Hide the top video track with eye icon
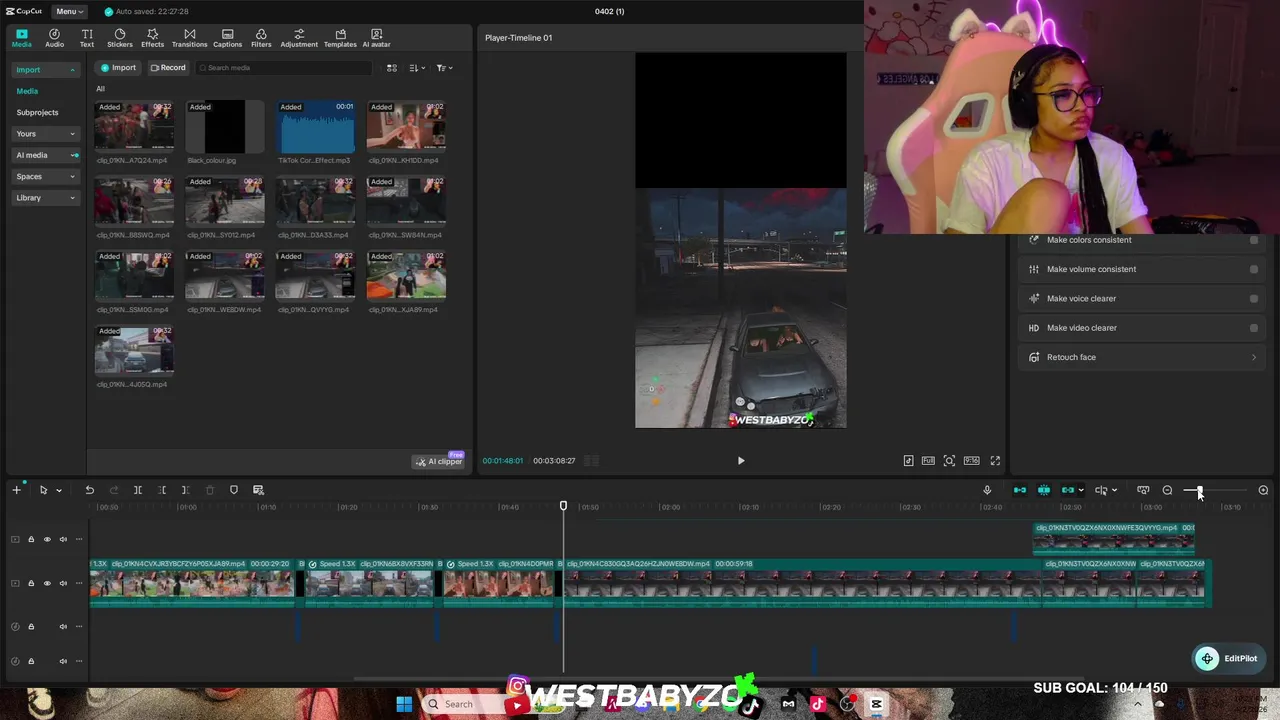Screen dimensions: 1280x720 (x=47, y=539)
